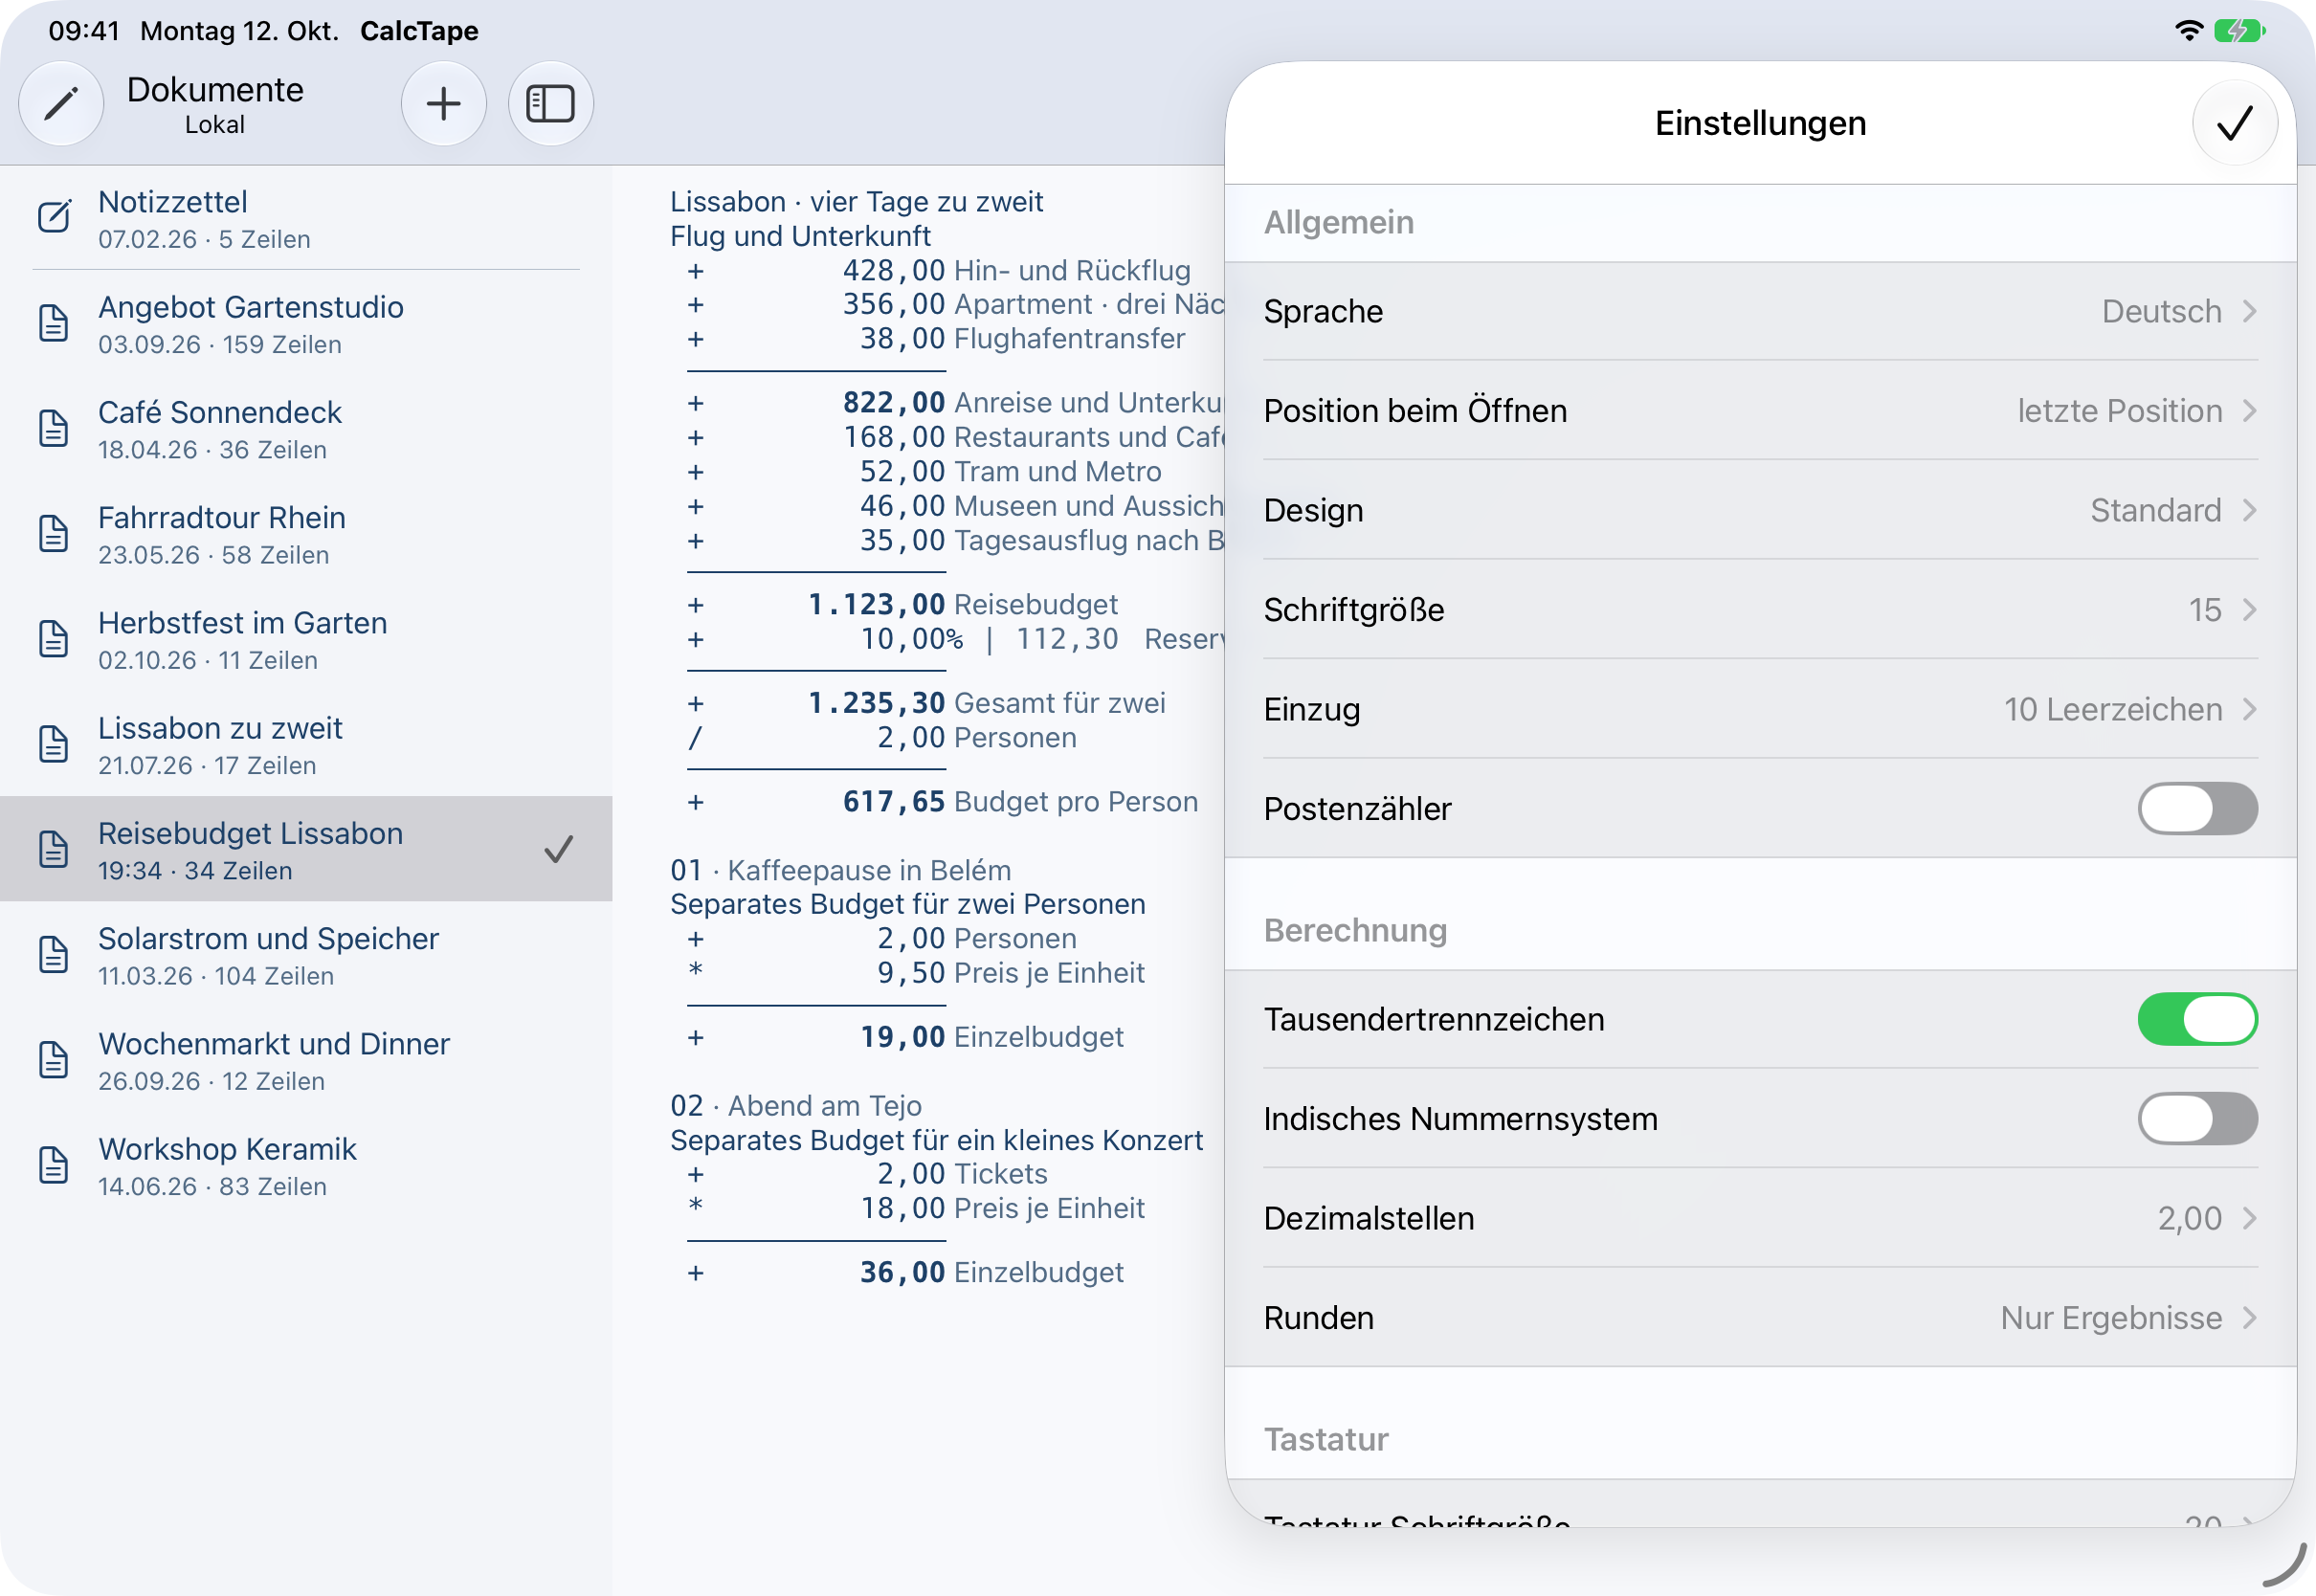This screenshot has width=2316, height=1596.
Task: Open the Dokumente Lokal location title
Action: coord(215,103)
